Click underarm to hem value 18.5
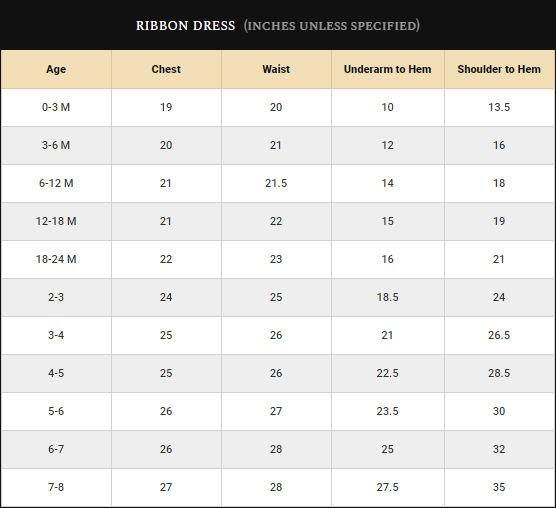This screenshot has height=508, width=556. pyautogui.click(x=388, y=297)
